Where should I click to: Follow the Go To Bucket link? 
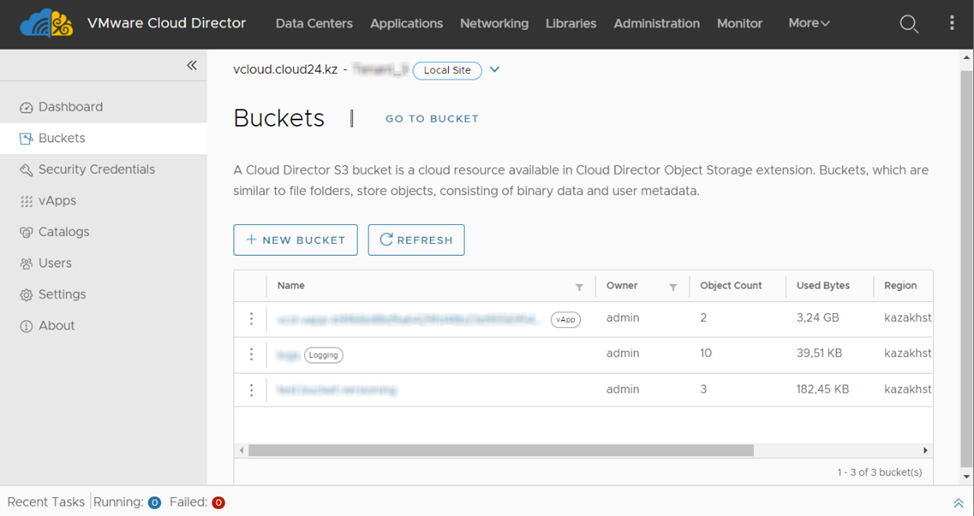click(x=432, y=119)
